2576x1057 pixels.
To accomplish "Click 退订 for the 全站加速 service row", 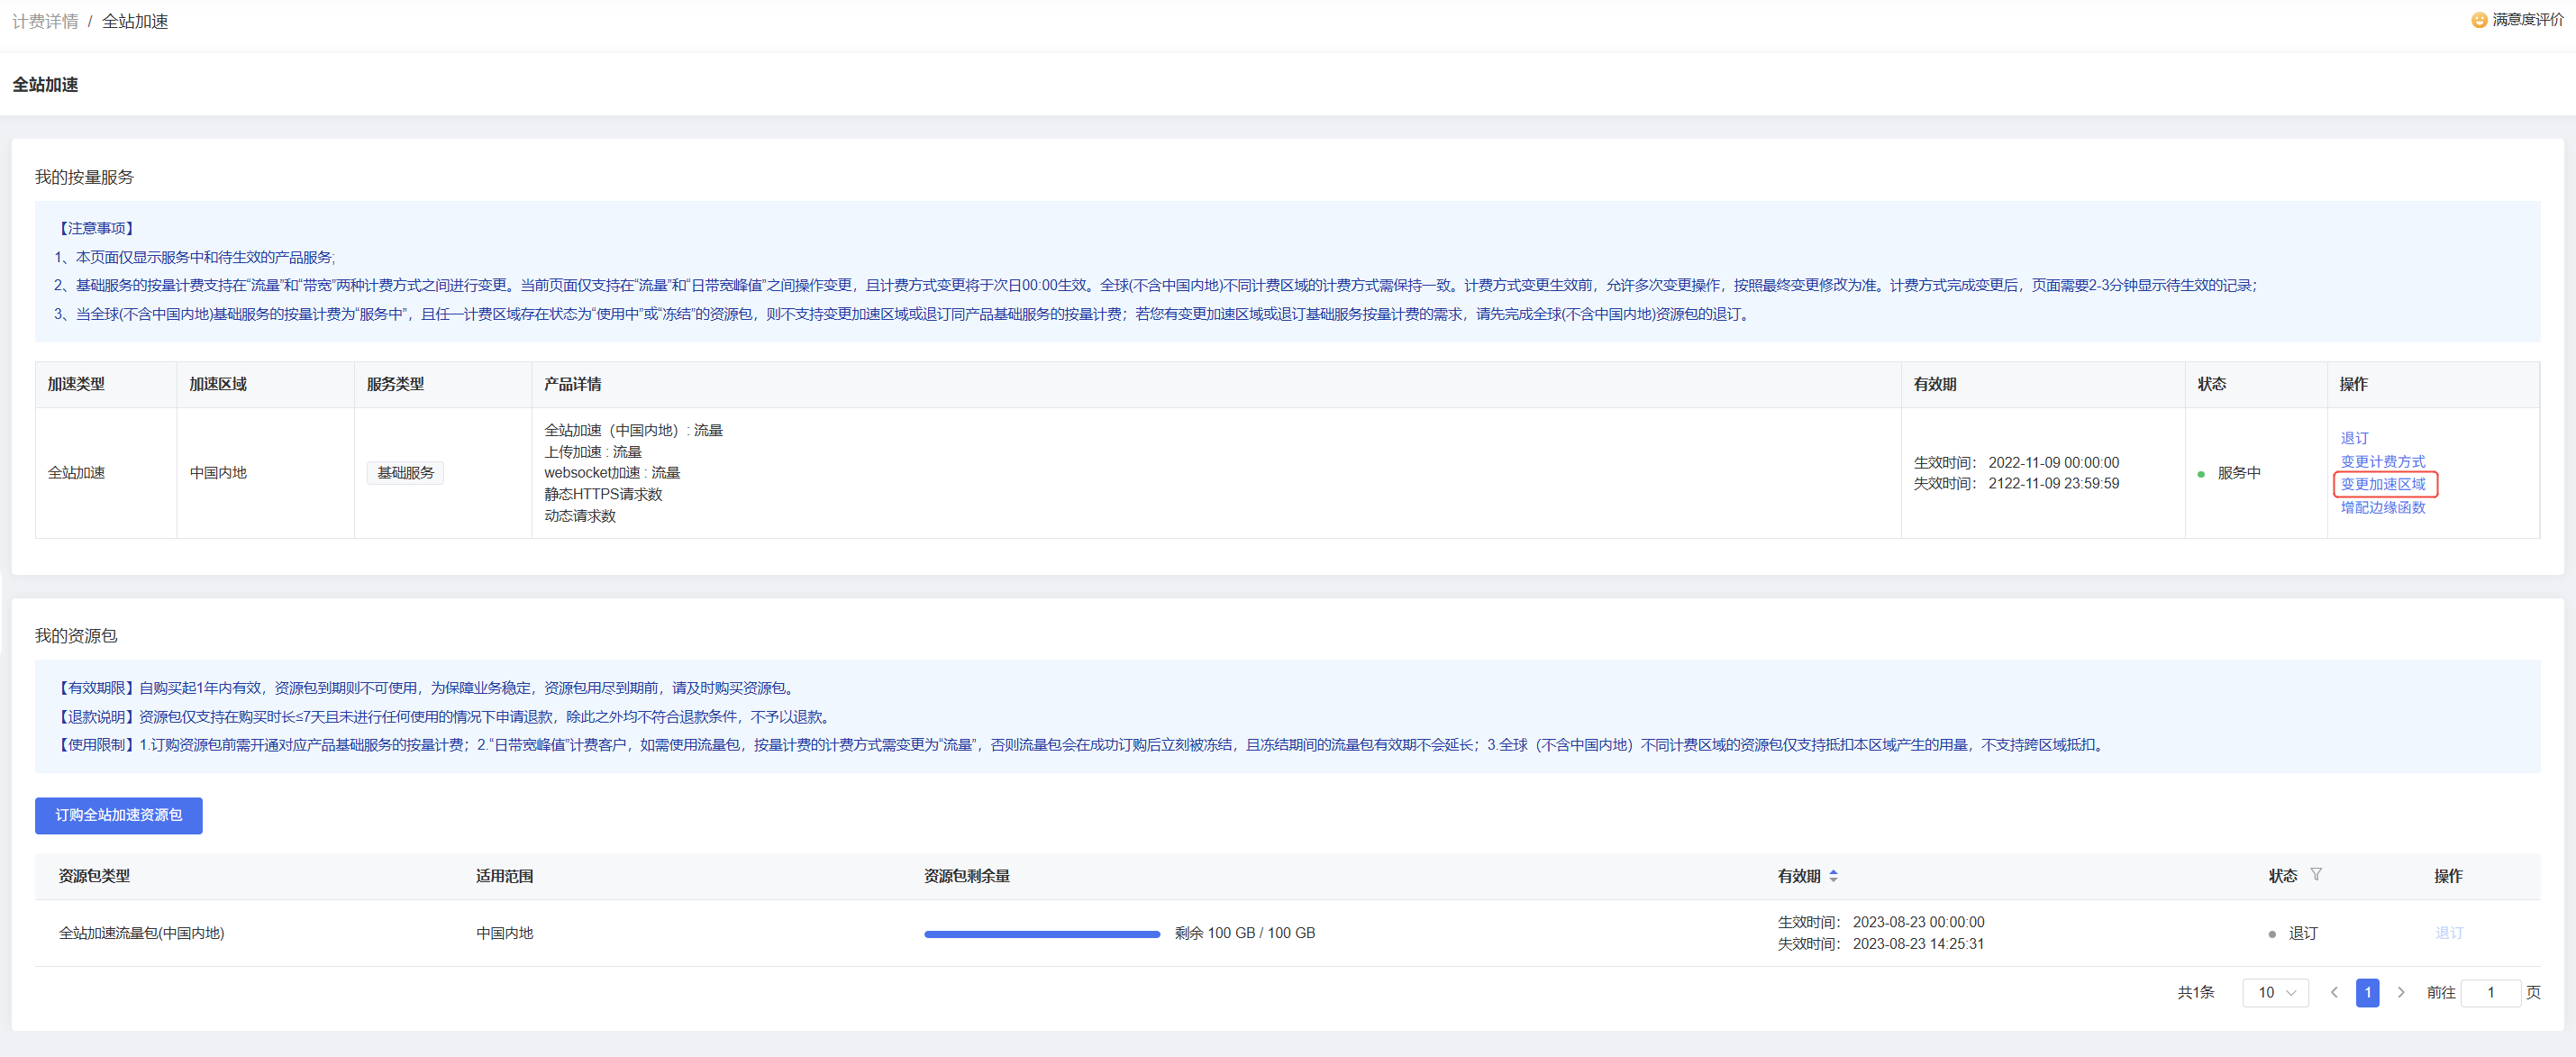I will [2354, 438].
